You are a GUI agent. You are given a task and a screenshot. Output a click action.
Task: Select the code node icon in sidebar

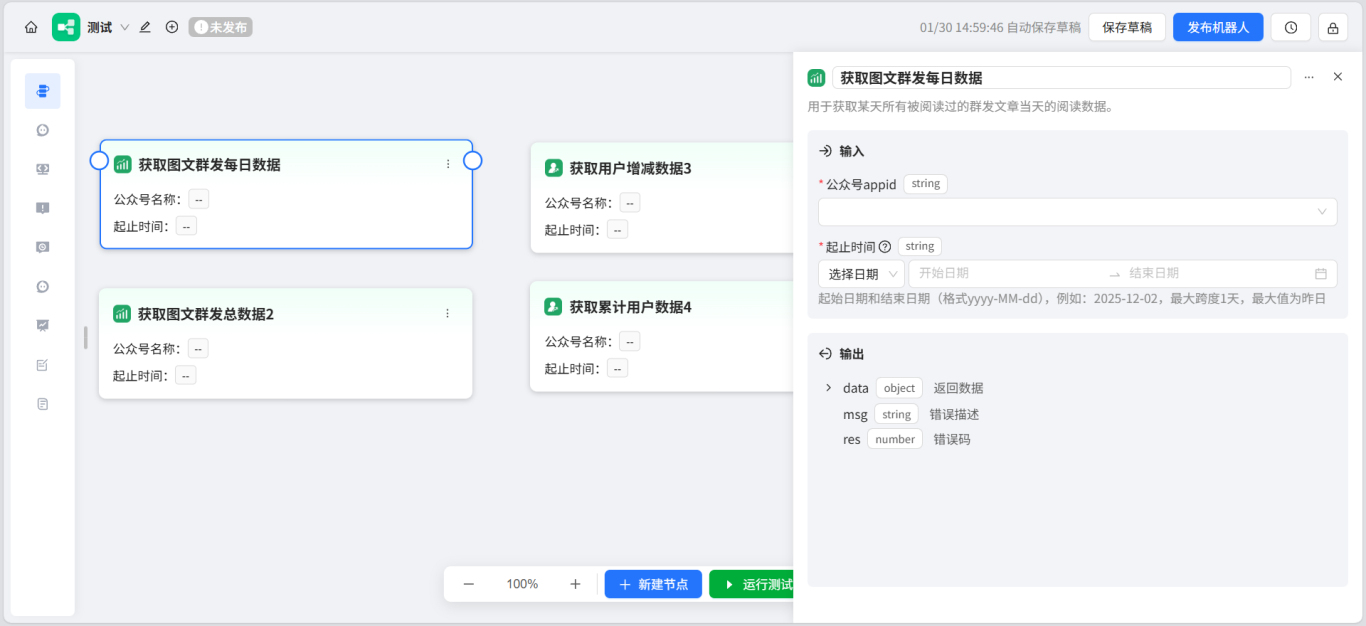point(41,168)
